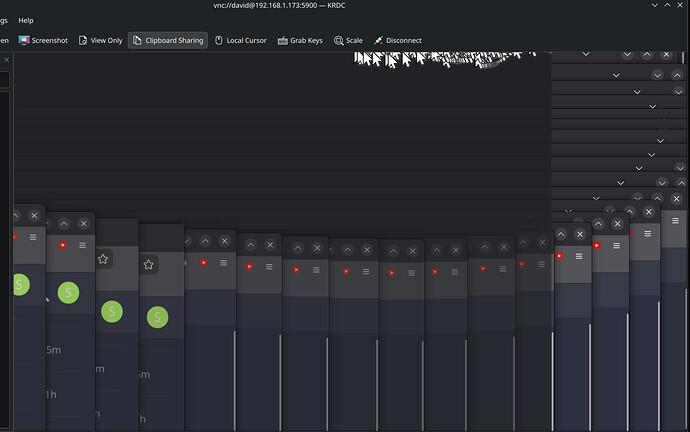Click the Scale magnifier toolbar button

(348, 41)
